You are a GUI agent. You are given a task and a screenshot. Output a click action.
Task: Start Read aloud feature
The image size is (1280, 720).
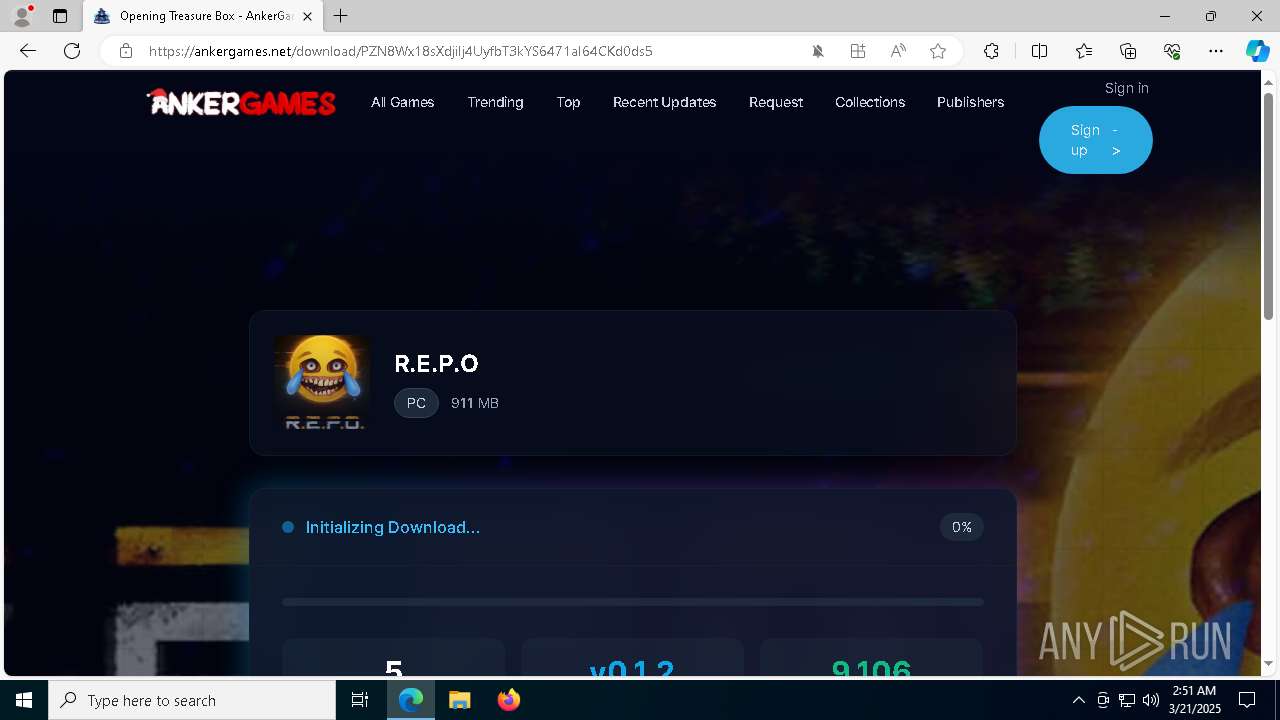coord(898,51)
